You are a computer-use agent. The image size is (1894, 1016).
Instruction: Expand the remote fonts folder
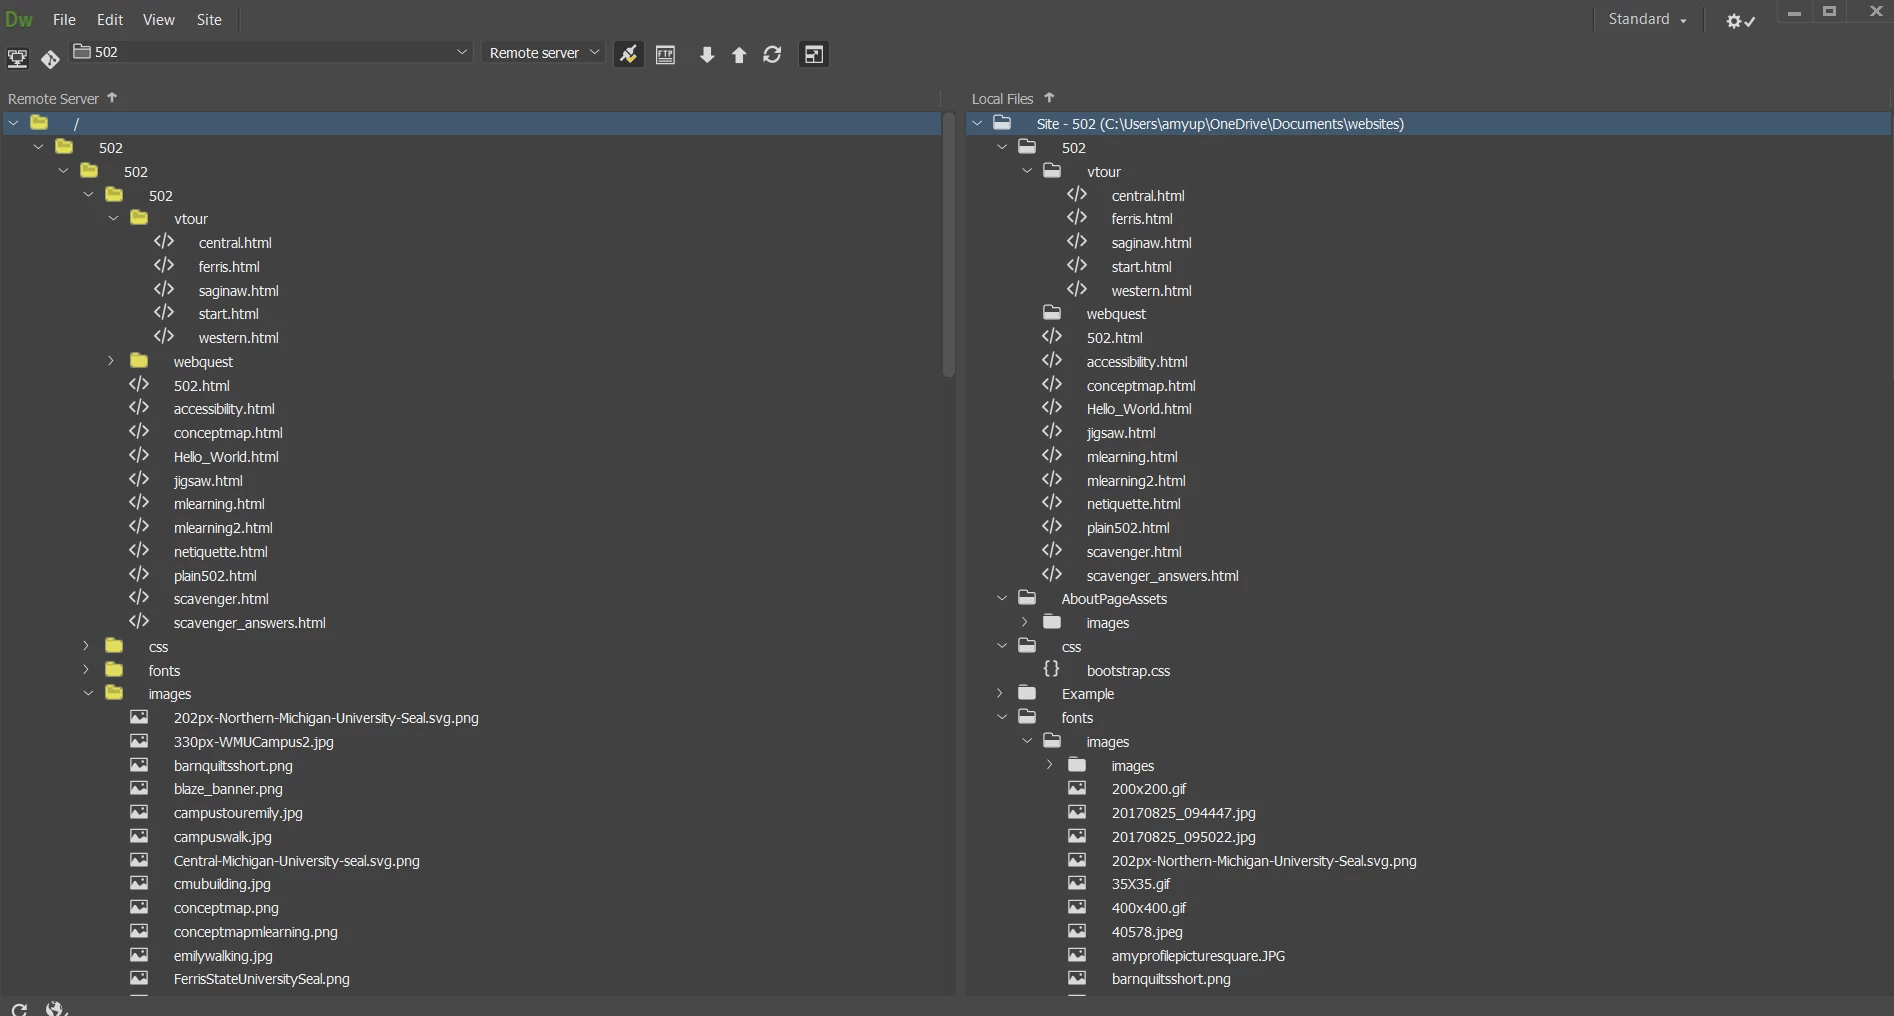86,670
